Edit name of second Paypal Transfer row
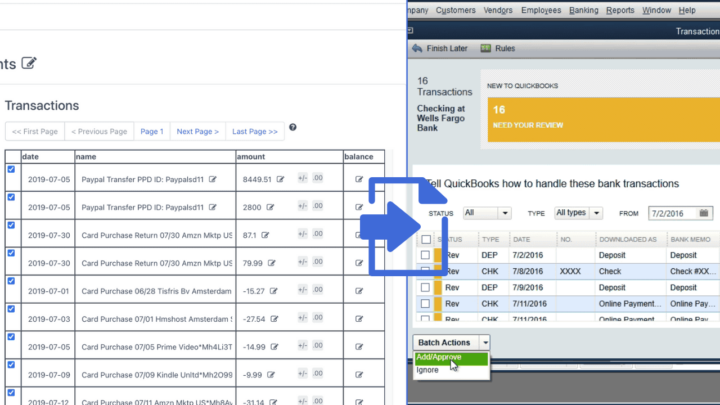Viewport: 720px width, 405px height. [x=213, y=207]
